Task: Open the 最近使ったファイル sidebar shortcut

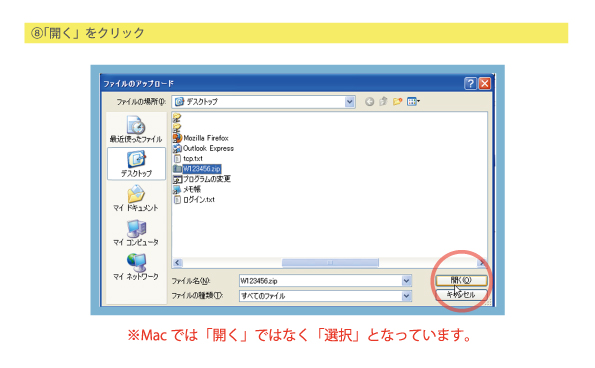Action: [136, 130]
